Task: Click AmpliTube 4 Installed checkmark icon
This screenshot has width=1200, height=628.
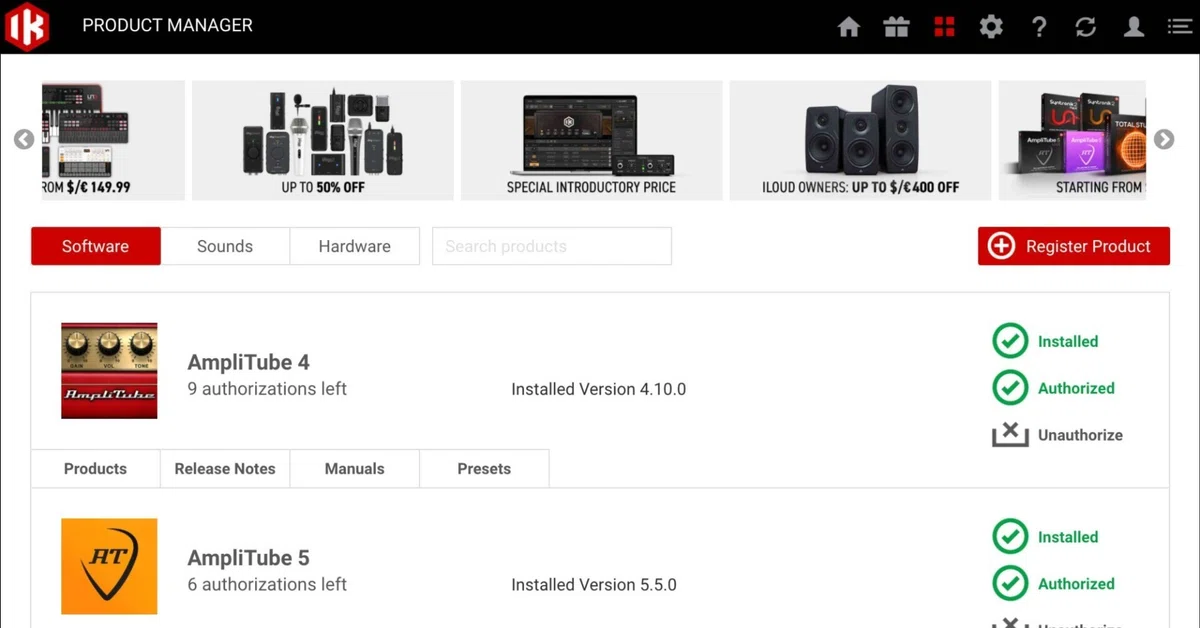Action: tap(1010, 341)
